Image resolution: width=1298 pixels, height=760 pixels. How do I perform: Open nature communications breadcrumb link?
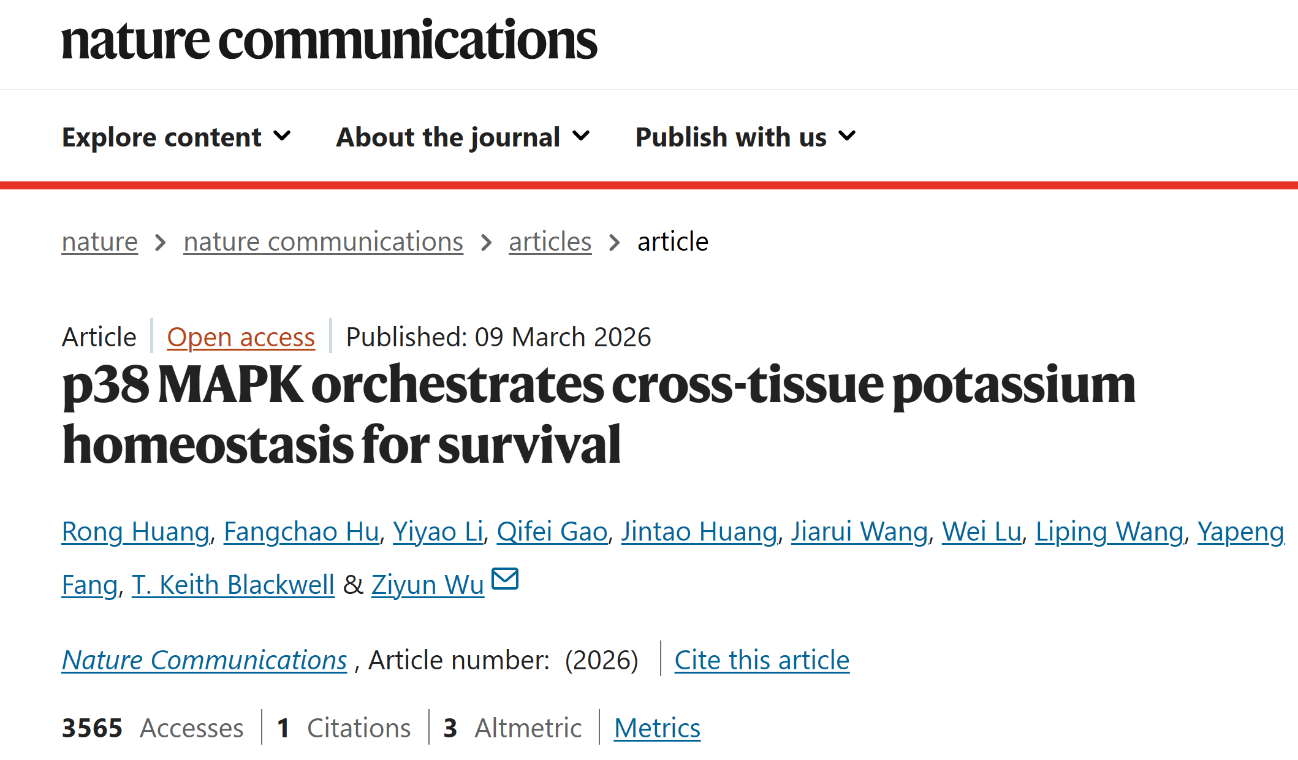click(x=323, y=242)
